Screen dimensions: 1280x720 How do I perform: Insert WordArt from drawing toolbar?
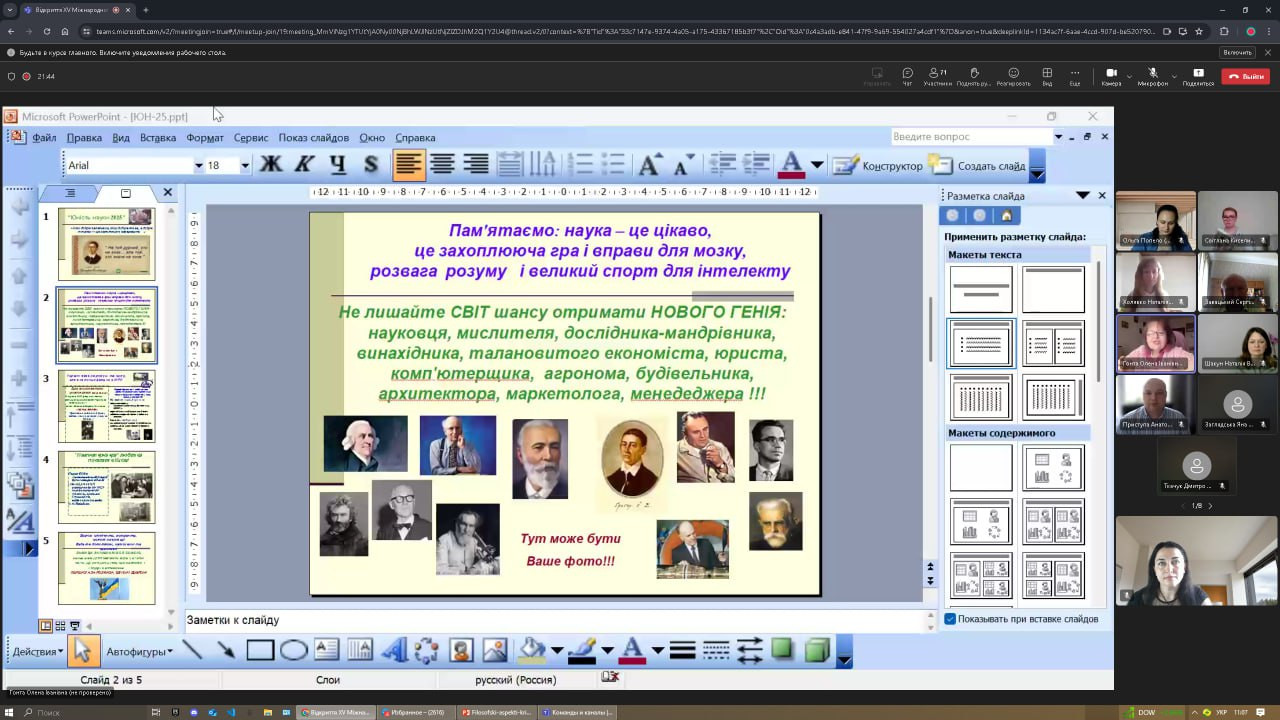pyautogui.click(x=394, y=651)
